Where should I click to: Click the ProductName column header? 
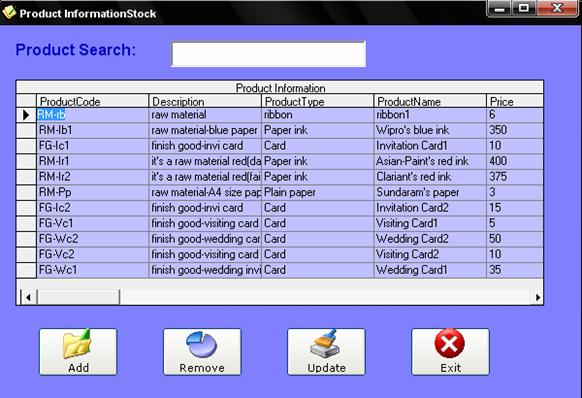[430, 101]
